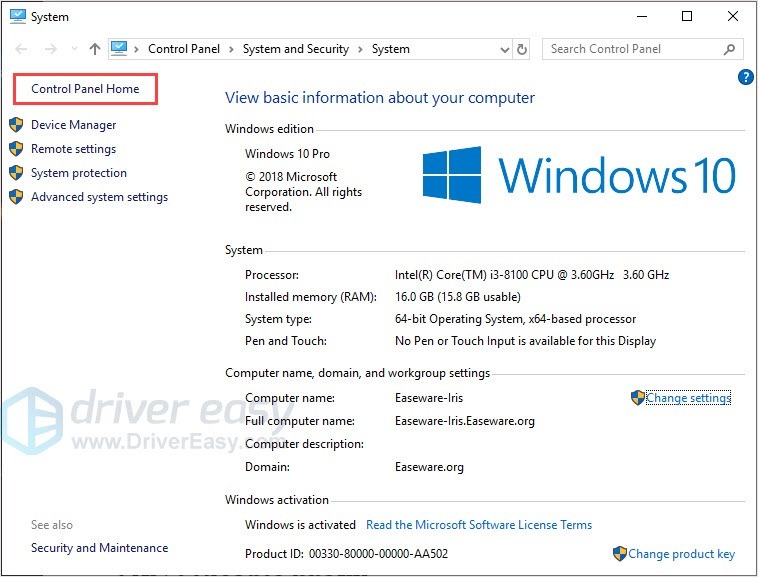Open Advanced system settings
The image size is (758, 577).
(x=100, y=197)
